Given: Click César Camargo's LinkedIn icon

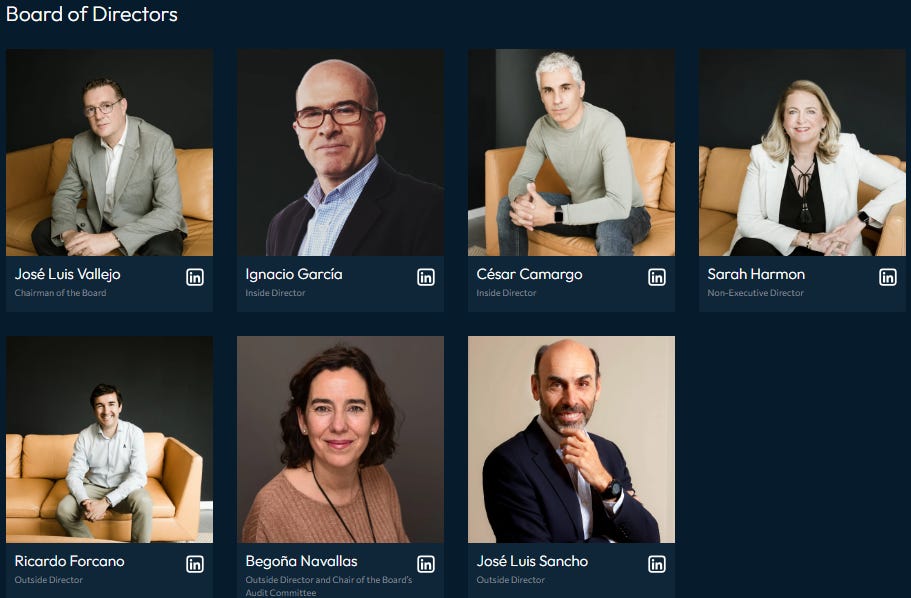Looking at the screenshot, I should [657, 277].
